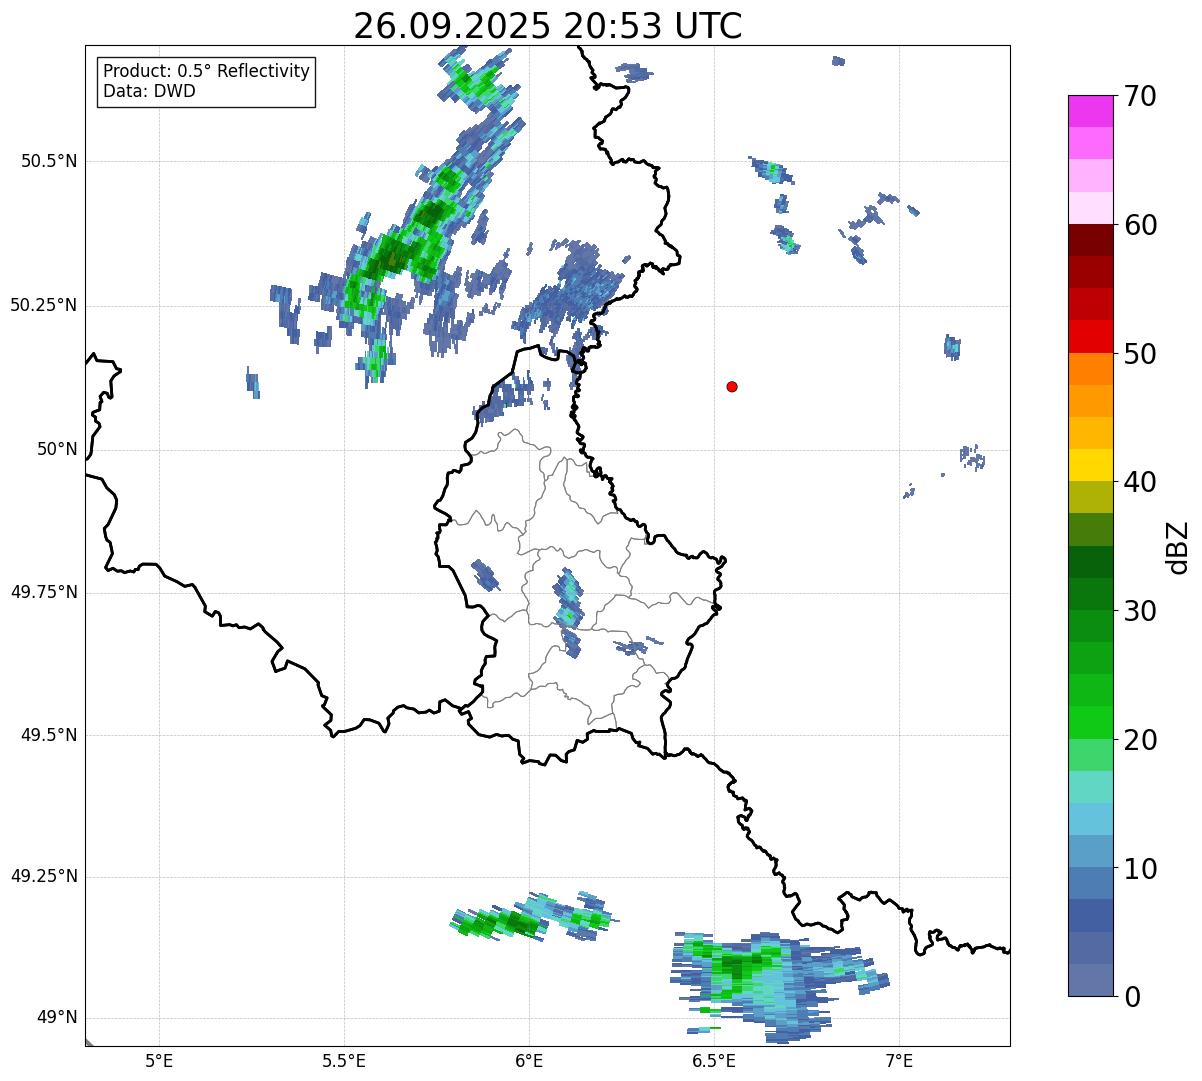Image resolution: width=1202 pixels, height=1081 pixels.
Task: Pick the bright red swatch just above 50 dBZ
Action: pyautogui.click(x=1091, y=337)
